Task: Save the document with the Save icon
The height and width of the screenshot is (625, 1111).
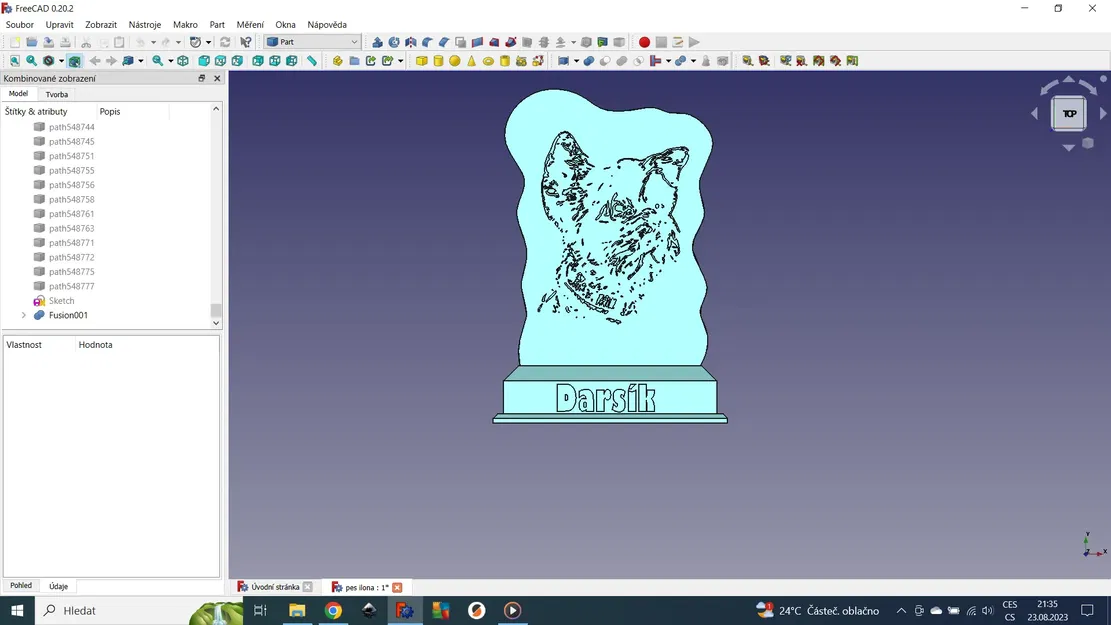Action: click(x=48, y=43)
